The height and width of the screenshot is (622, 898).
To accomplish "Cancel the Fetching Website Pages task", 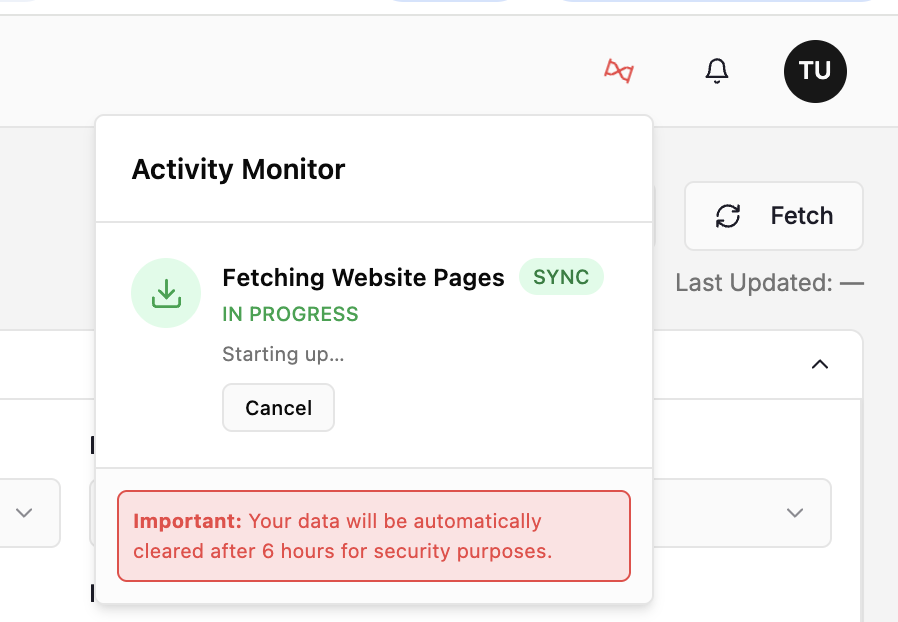I will coord(278,407).
